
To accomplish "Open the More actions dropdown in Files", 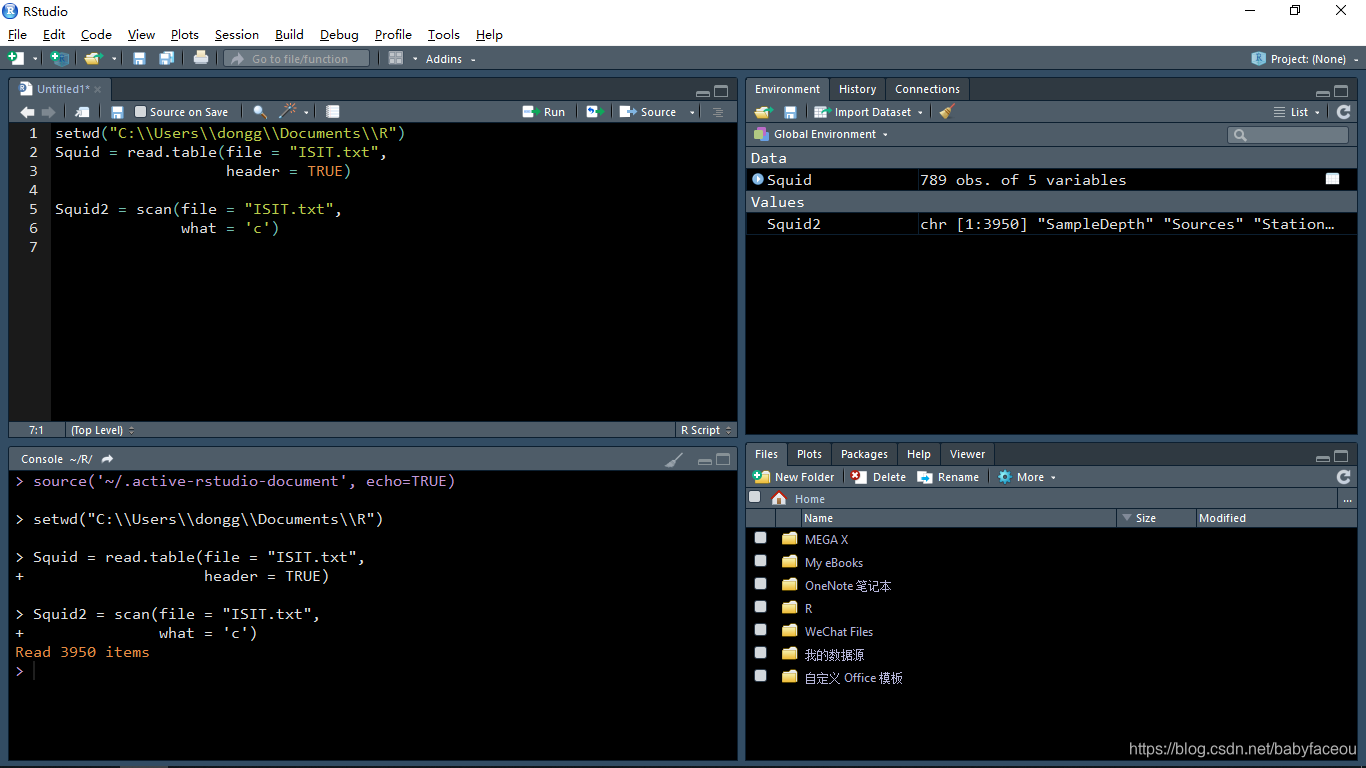I will (x=1027, y=477).
